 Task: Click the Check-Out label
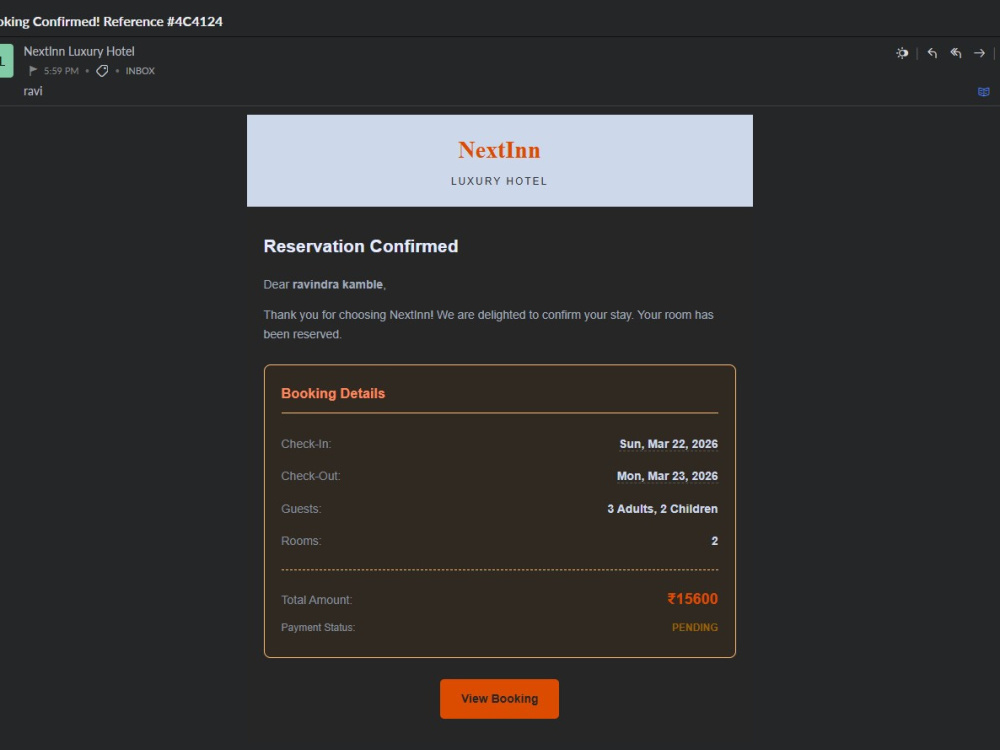coord(311,476)
